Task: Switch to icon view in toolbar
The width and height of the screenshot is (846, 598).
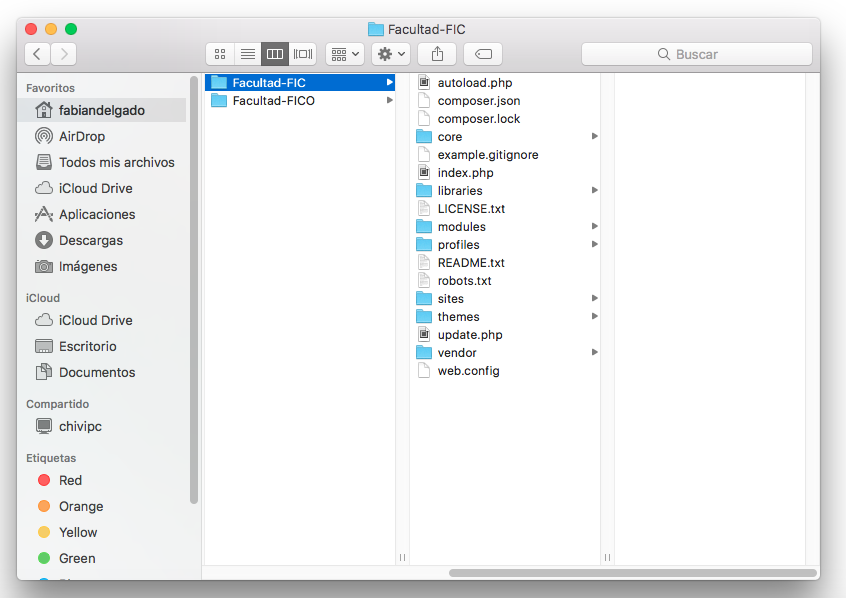Action: (x=220, y=54)
